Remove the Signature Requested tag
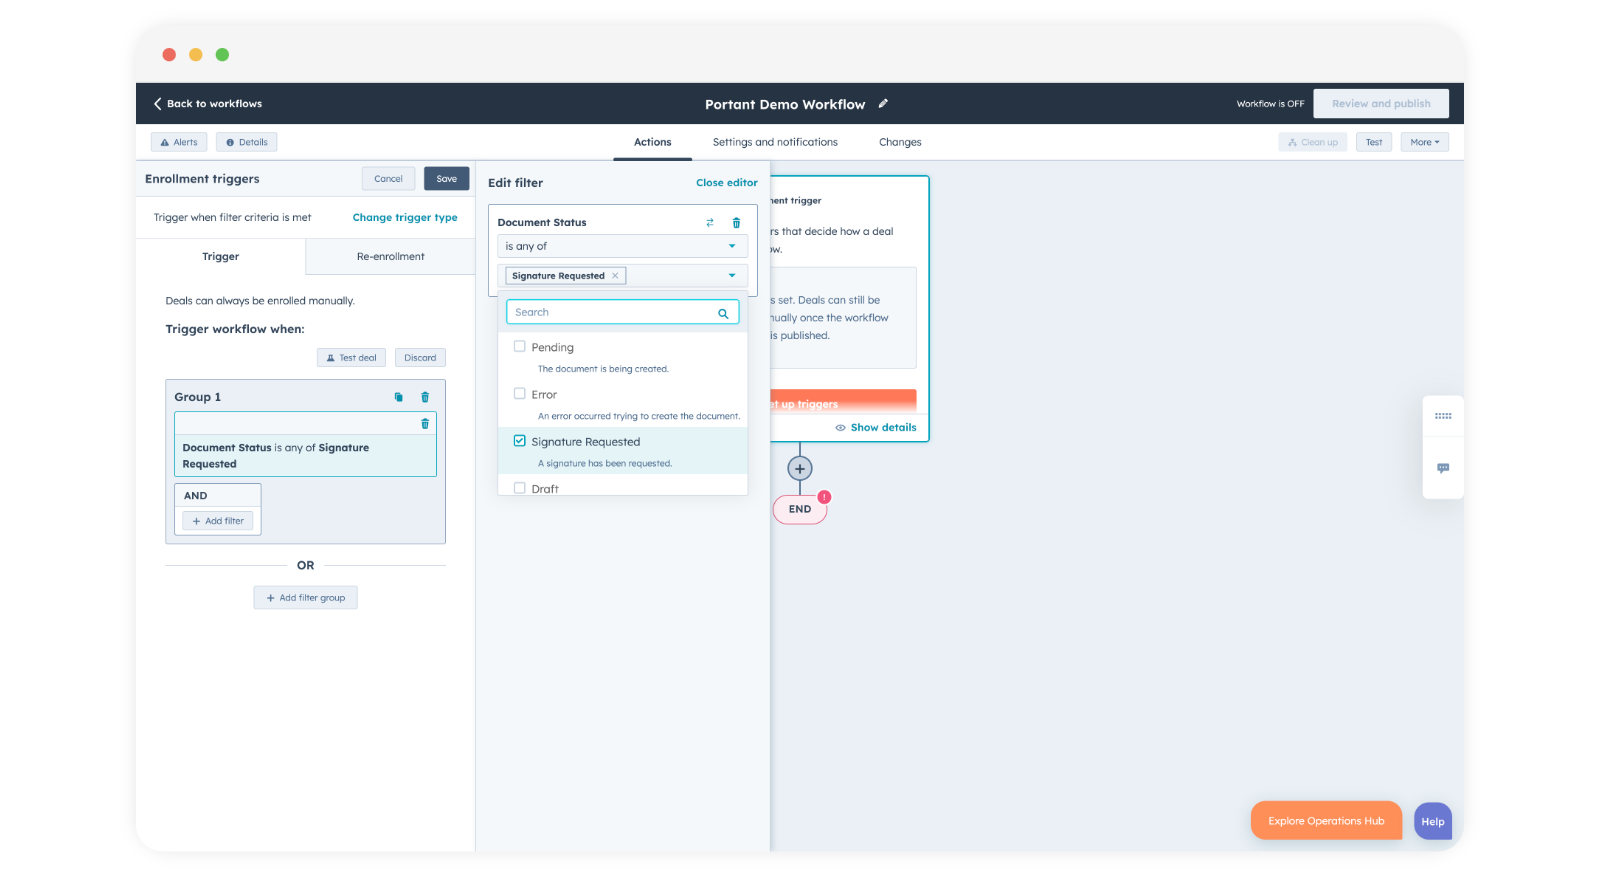This screenshot has height=878, width=1600. 615,276
